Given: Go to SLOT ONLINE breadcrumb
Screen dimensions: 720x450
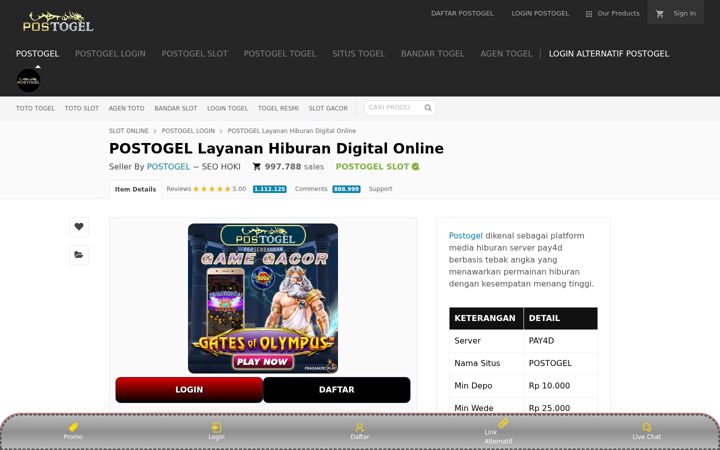Looking at the screenshot, I should (x=129, y=131).
